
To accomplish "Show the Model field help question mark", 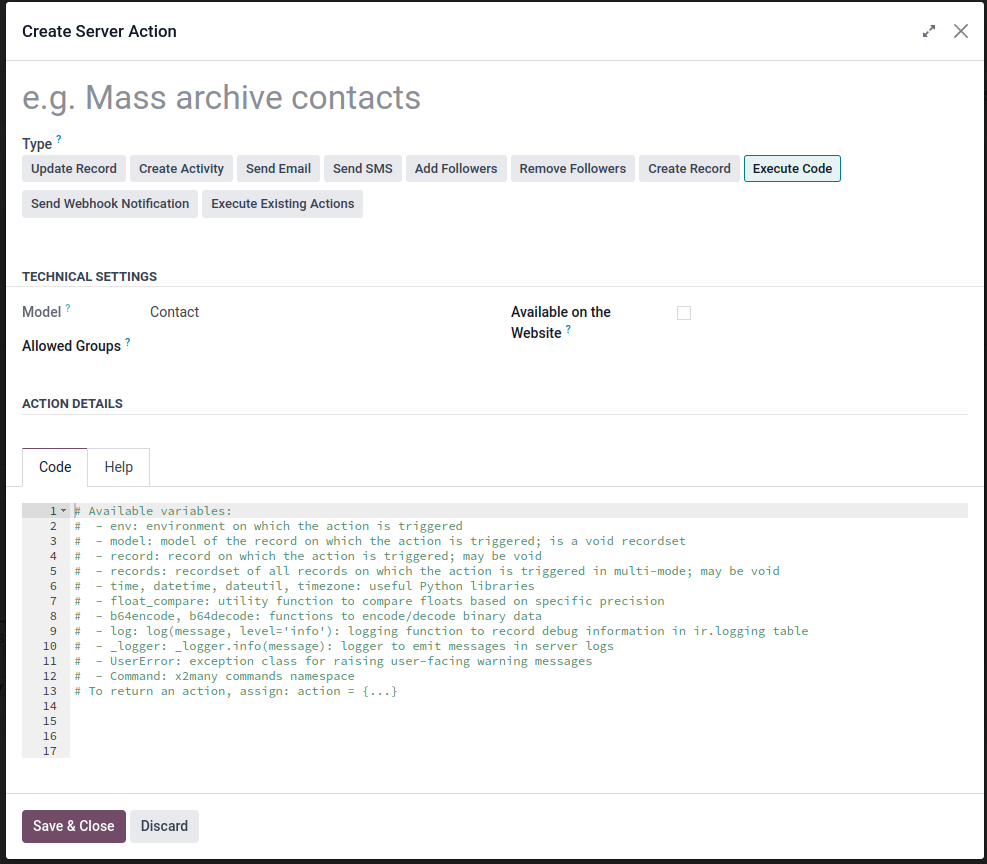I will click(x=68, y=308).
